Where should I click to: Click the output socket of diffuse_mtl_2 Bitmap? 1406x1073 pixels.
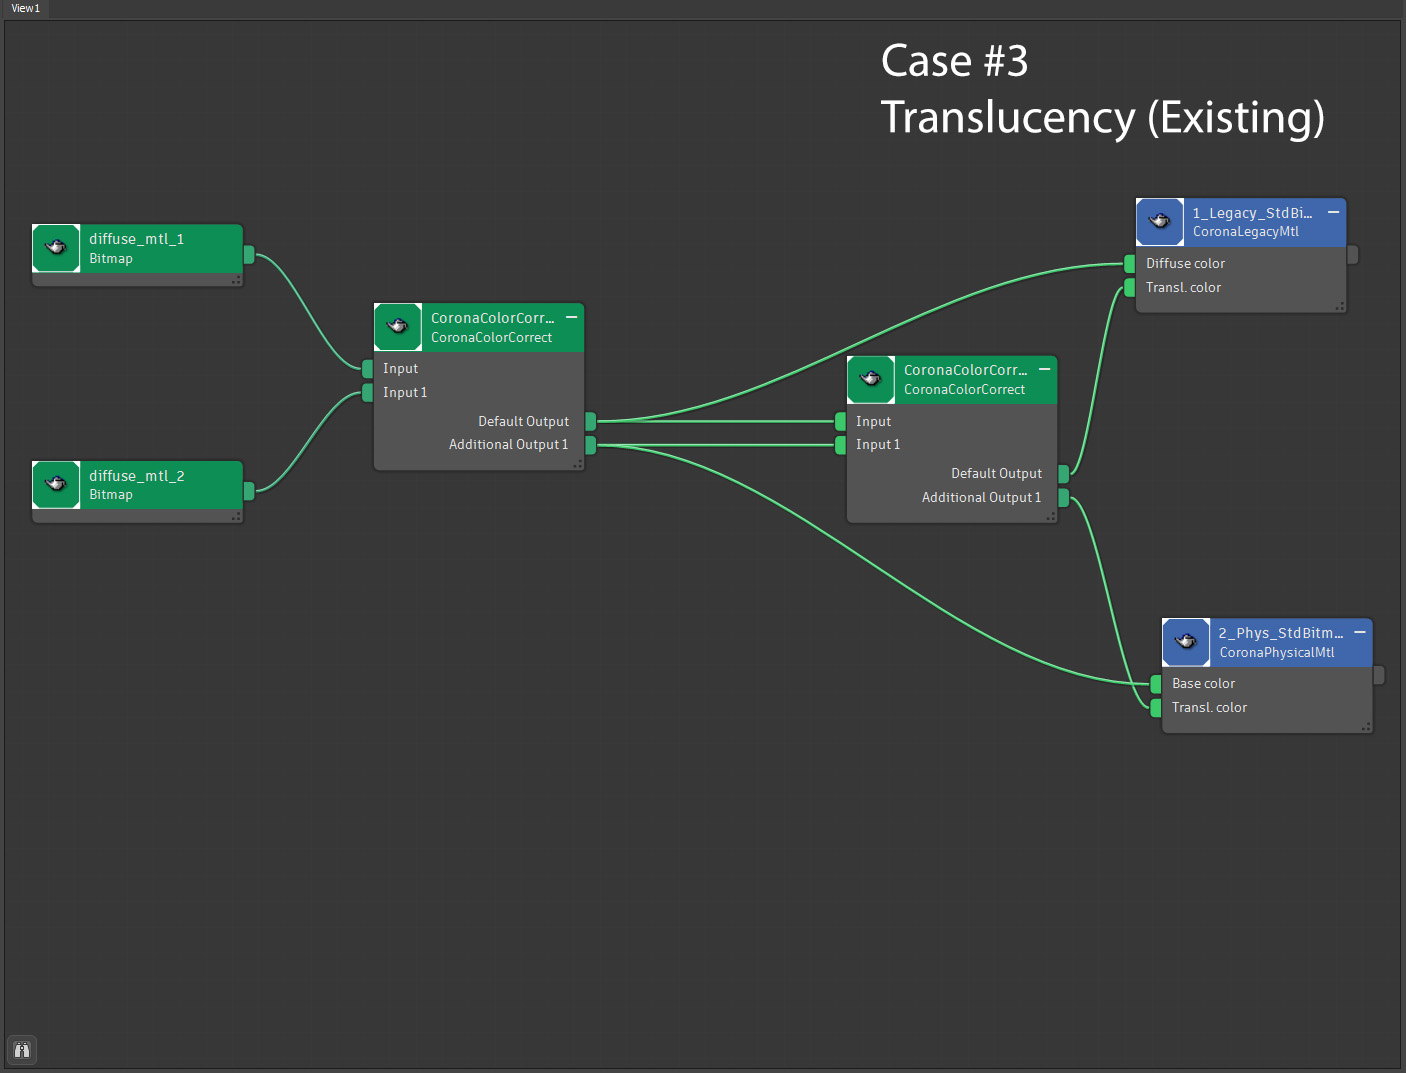point(249,490)
